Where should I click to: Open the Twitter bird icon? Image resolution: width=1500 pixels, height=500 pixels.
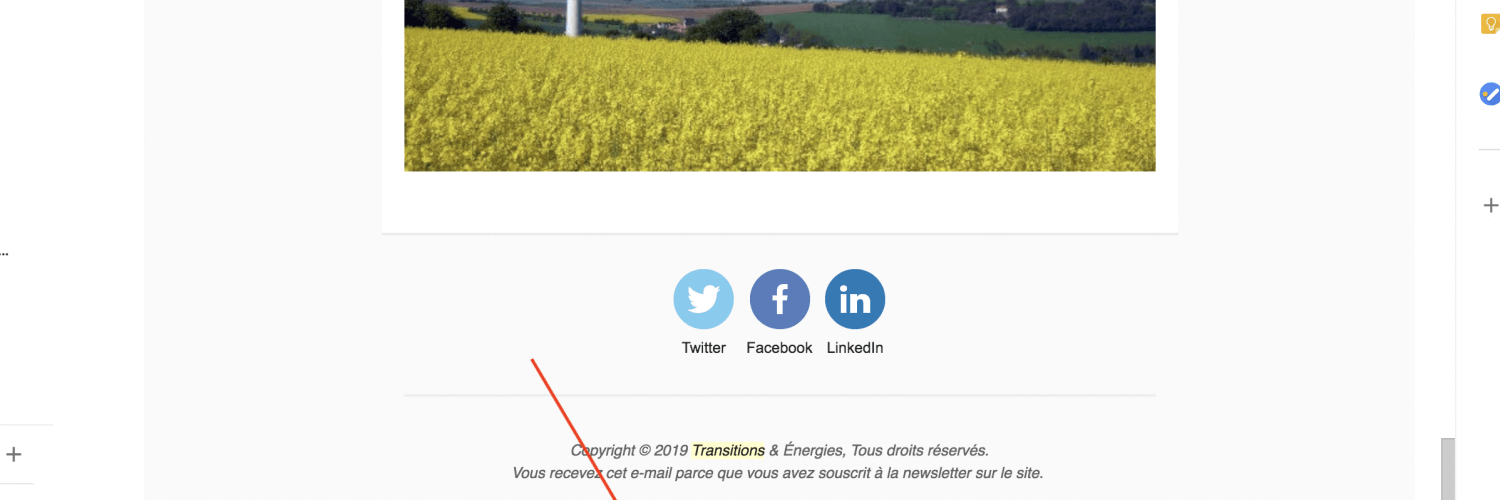[704, 299]
